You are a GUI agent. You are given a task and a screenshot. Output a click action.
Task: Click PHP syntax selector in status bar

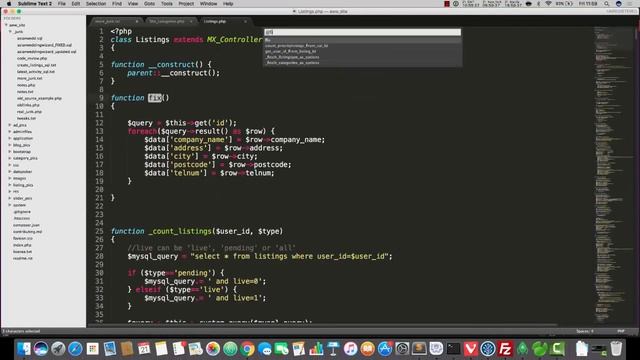pos(621,331)
